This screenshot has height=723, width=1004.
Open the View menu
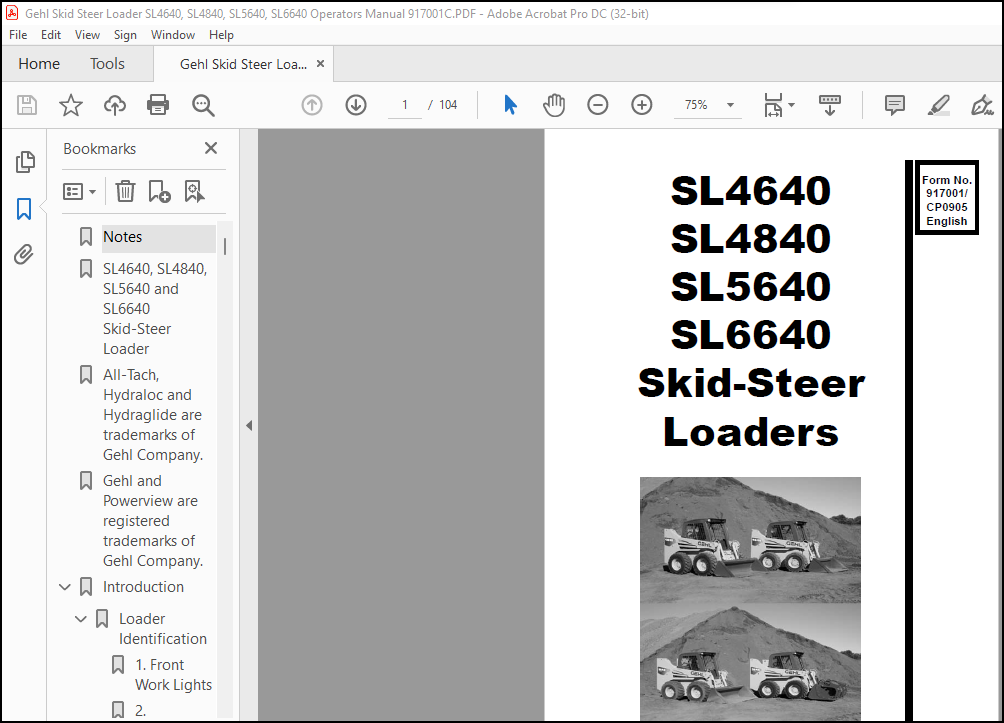click(87, 35)
